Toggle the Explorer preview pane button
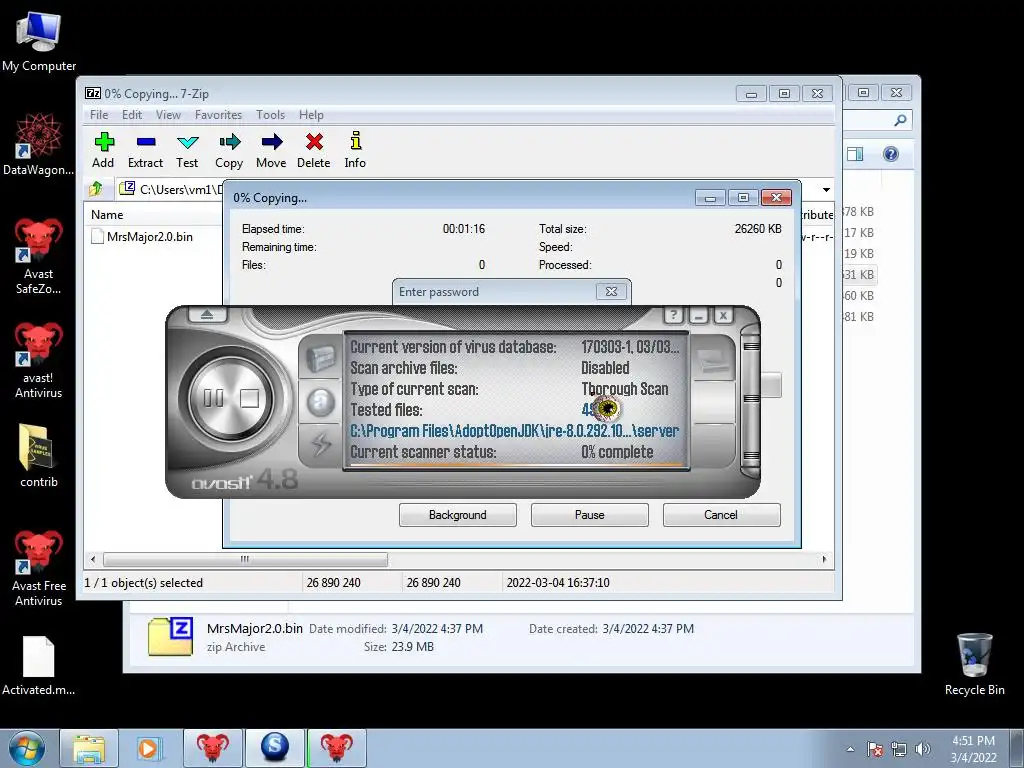The width and height of the screenshot is (1024, 768). point(855,154)
